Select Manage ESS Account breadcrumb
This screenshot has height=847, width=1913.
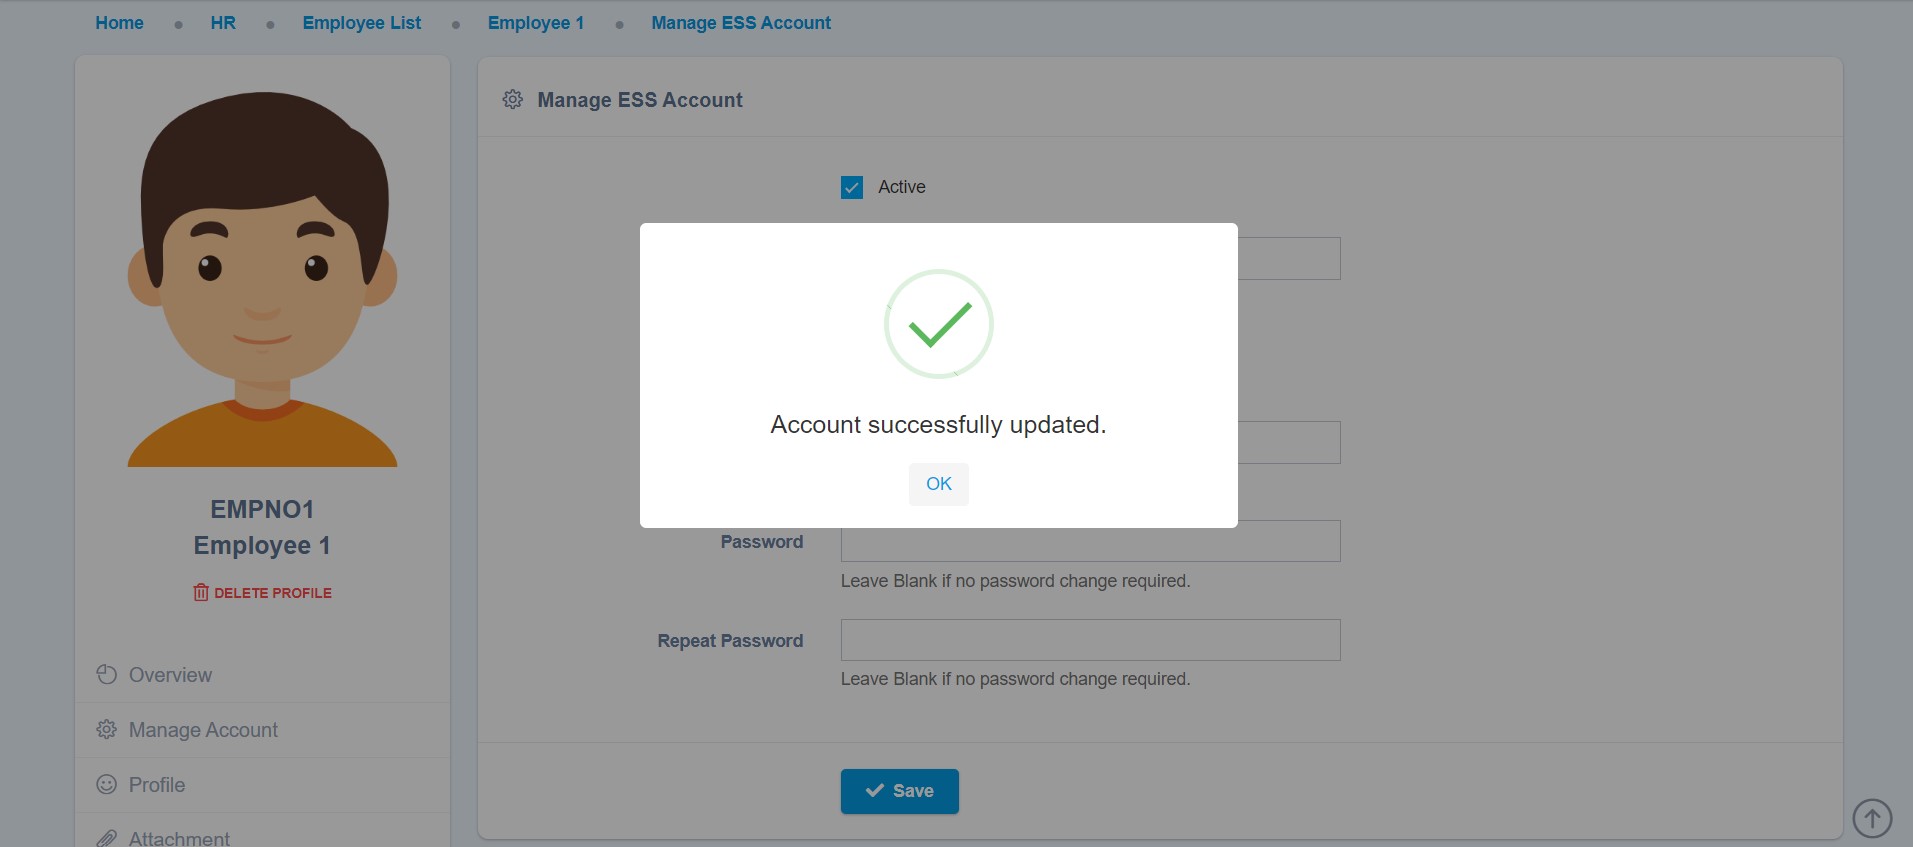[741, 23]
